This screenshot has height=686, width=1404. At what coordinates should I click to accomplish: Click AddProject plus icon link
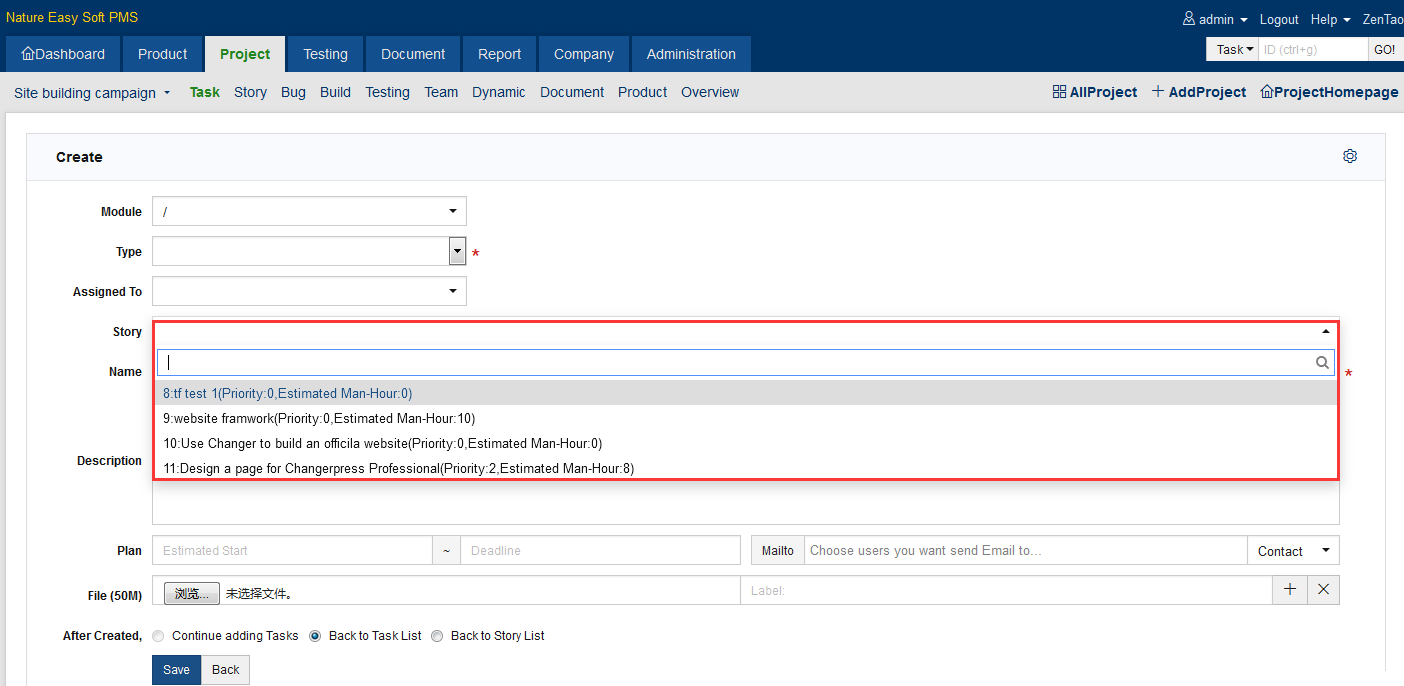pos(1158,92)
